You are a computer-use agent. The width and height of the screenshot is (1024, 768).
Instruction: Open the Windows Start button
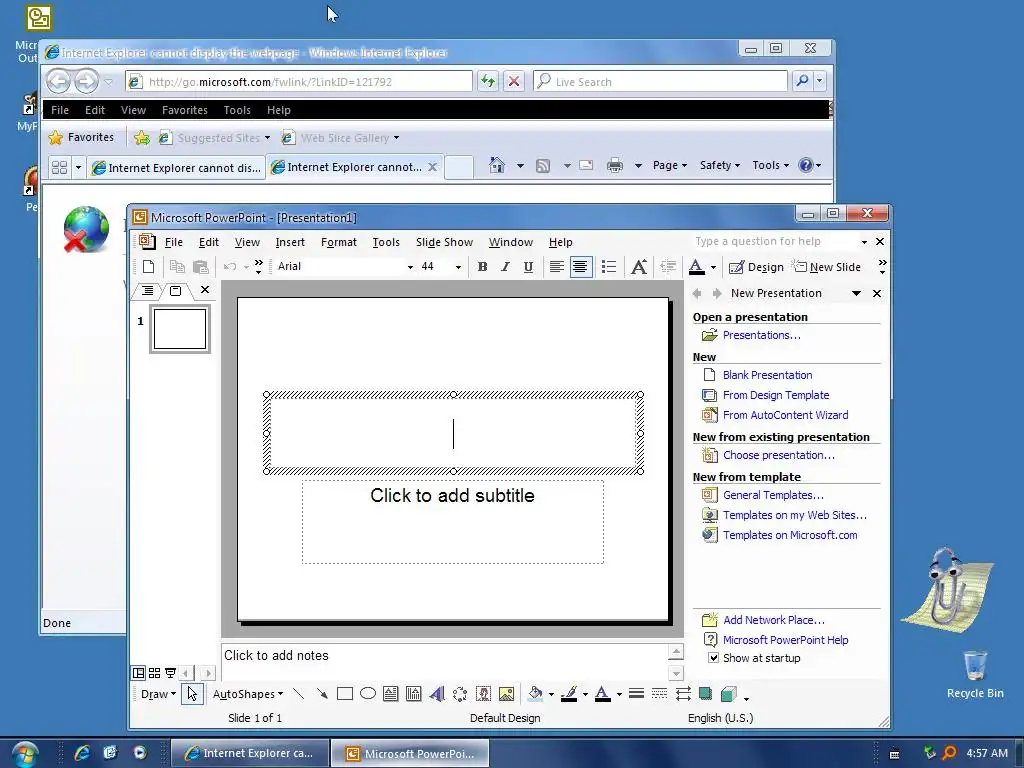click(x=24, y=754)
